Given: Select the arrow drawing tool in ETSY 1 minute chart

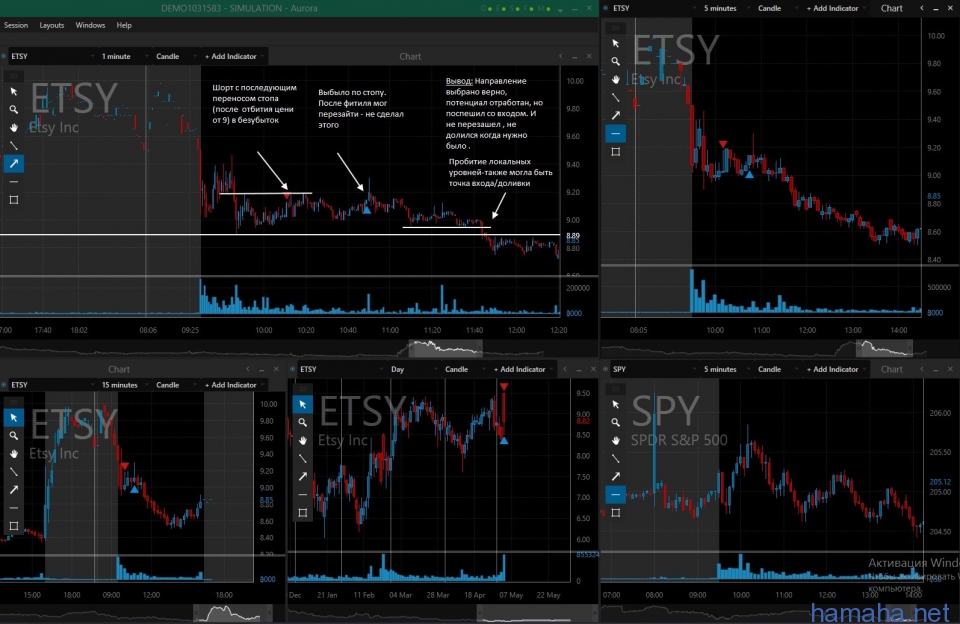Looking at the screenshot, I should [x=13, y=164].
